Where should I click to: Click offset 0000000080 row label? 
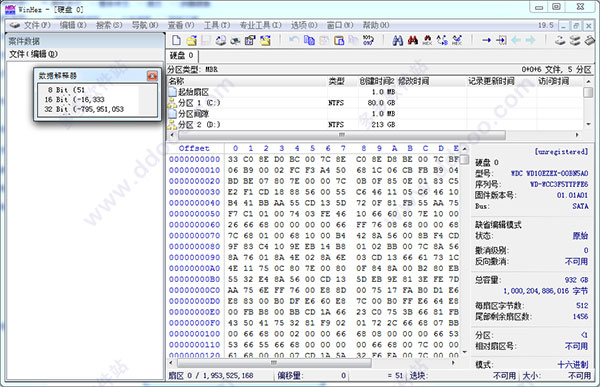click(194, 247)
